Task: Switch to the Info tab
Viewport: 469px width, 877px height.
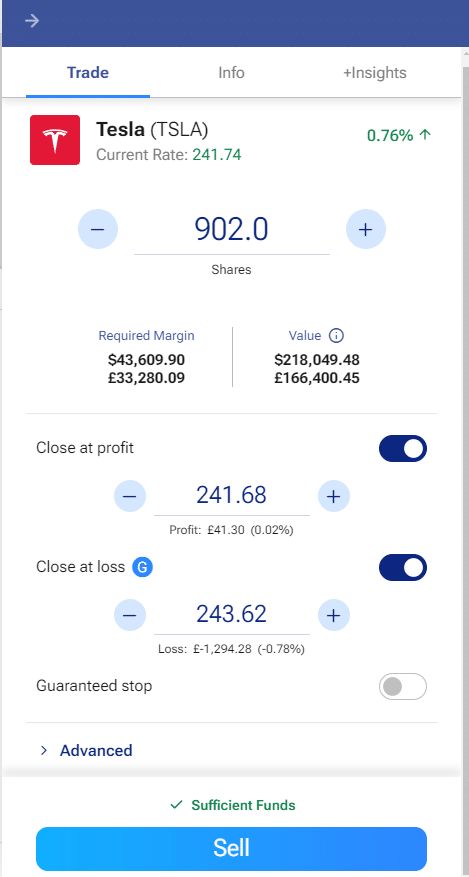Action: tap(231, 73)
